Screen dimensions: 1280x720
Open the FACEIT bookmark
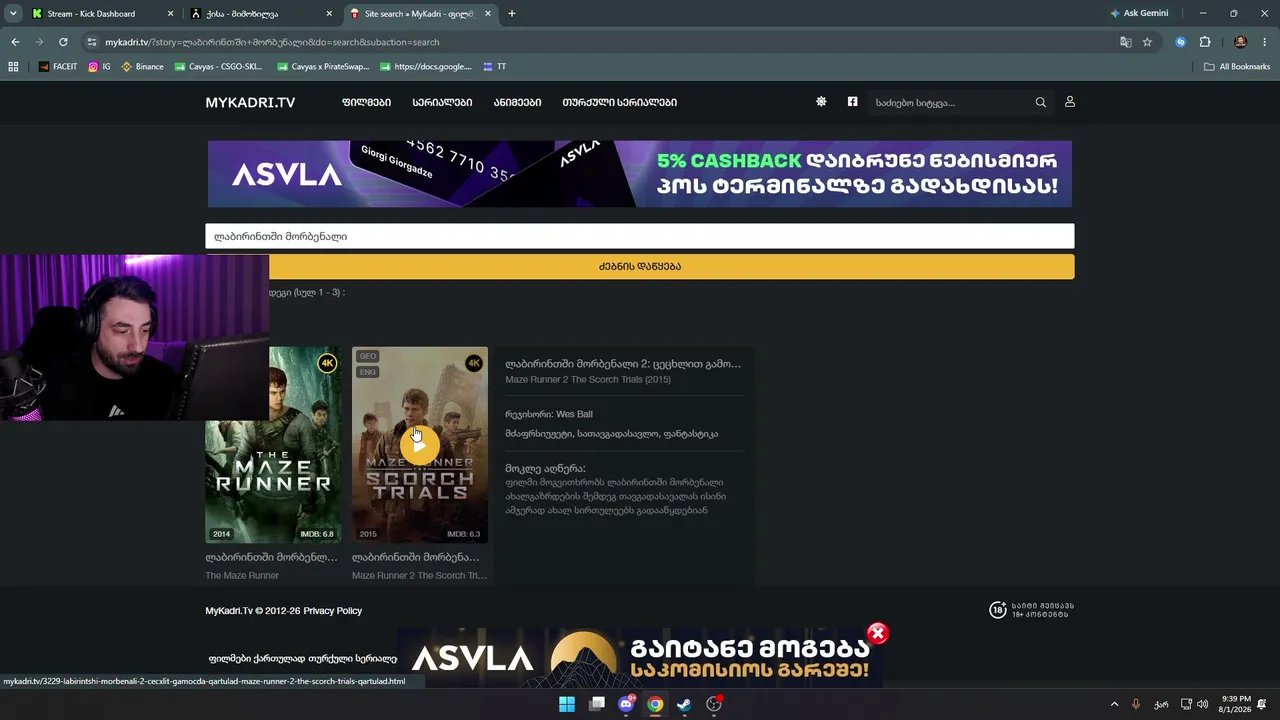[x=58, y=67]
